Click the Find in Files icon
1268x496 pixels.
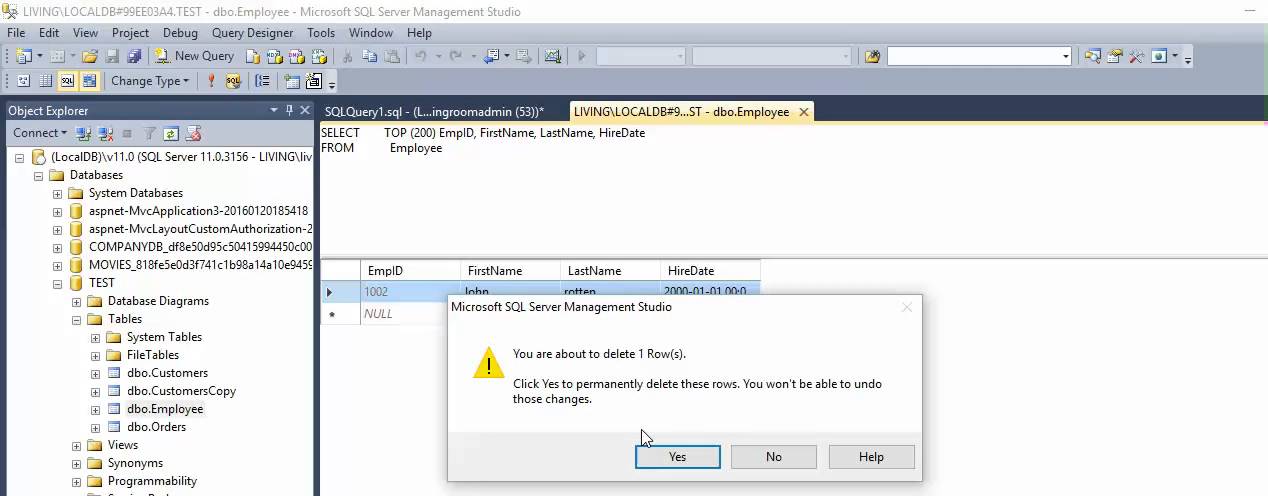click(872, 56)
